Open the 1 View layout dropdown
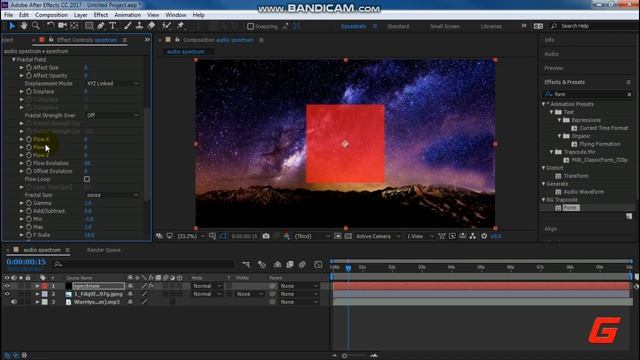 click(420, 236)
